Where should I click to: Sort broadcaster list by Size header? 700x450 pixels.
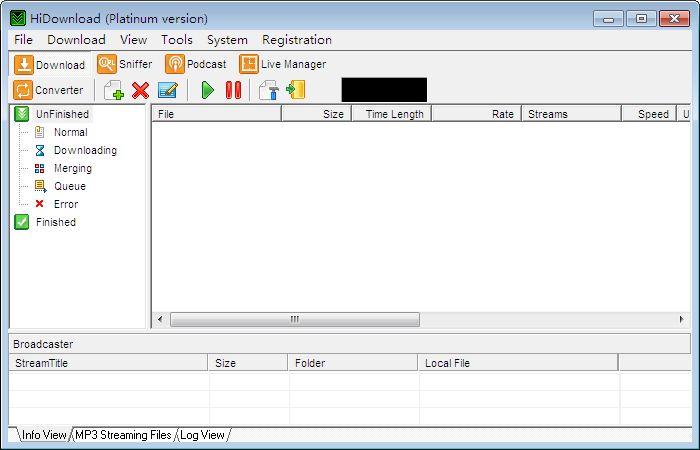[x=248, y=363]
